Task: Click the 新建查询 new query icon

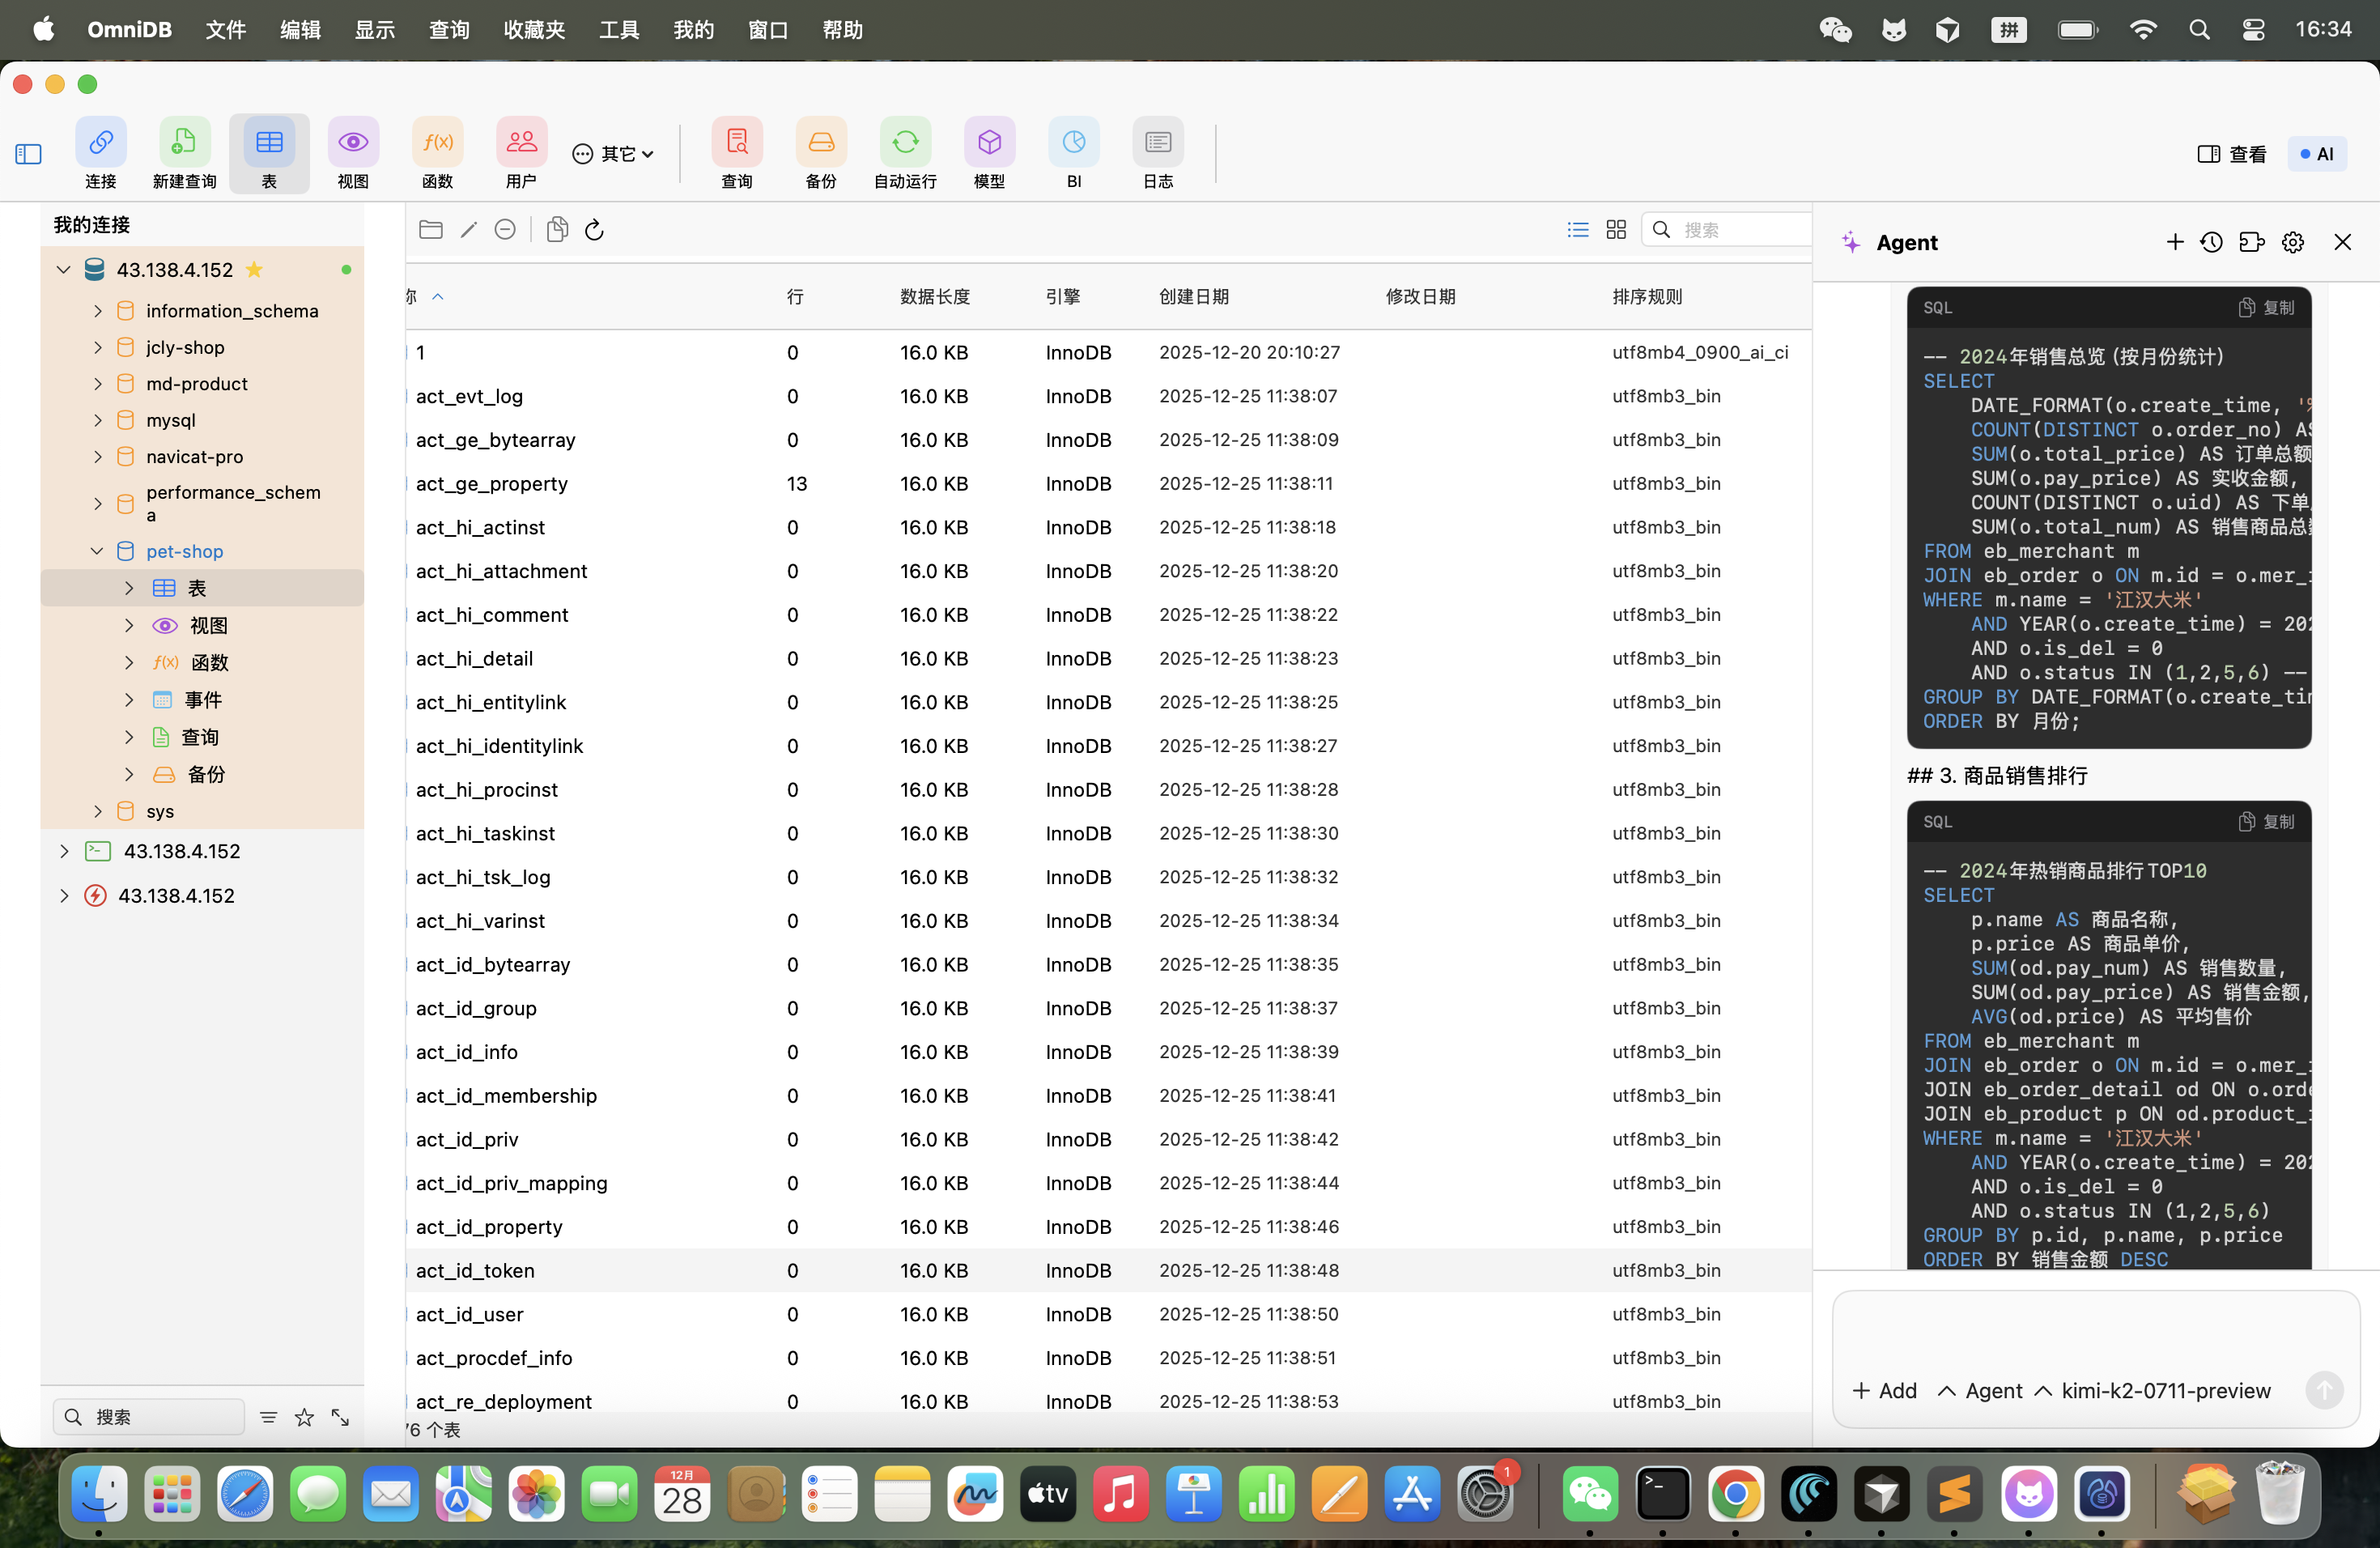Action: coord(184,143)
